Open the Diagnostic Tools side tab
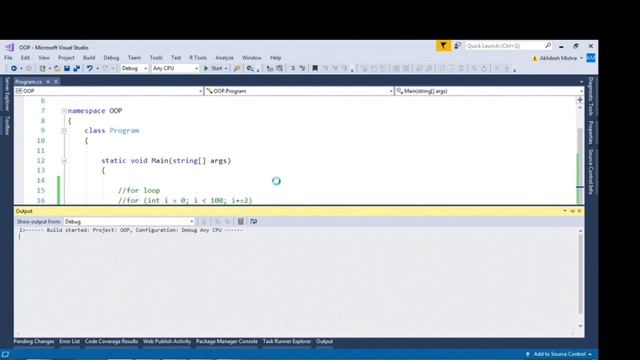Viewport: 640px width, 360px height. point(591,96)
